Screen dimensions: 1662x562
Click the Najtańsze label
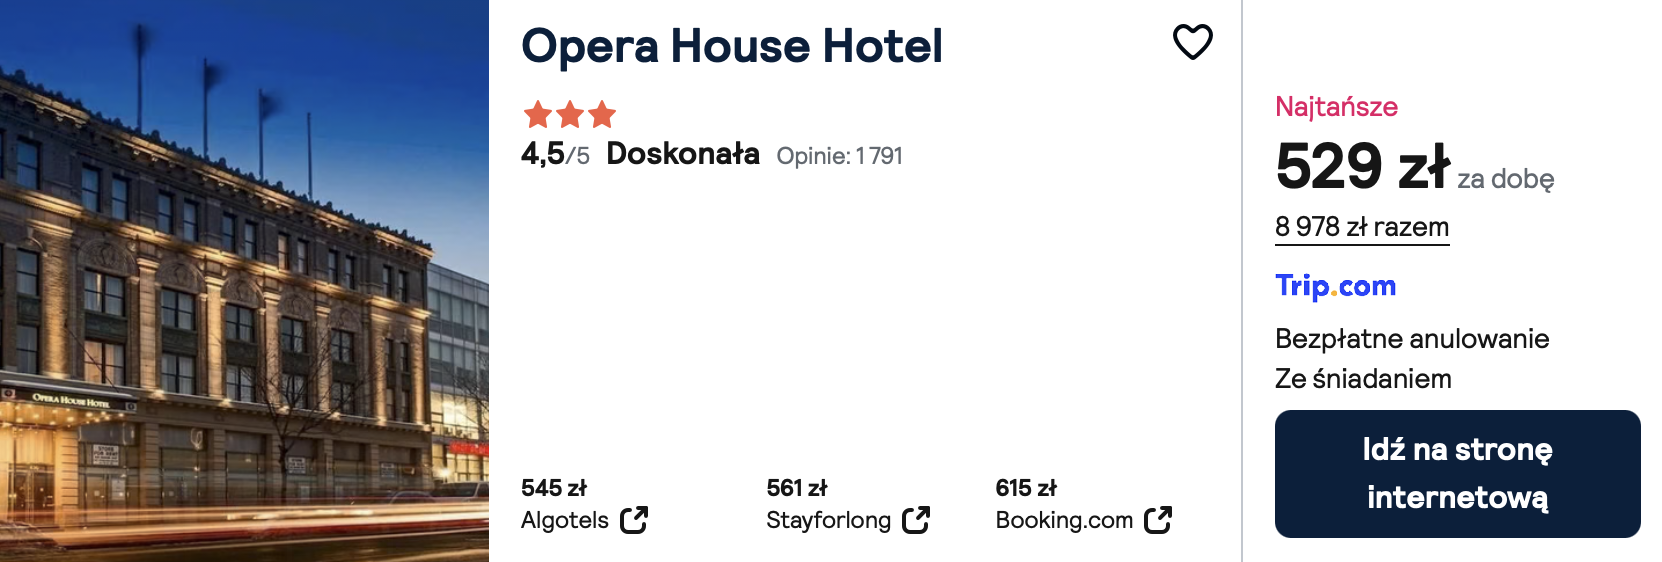pyautogui.click(x=1336, y=107)
